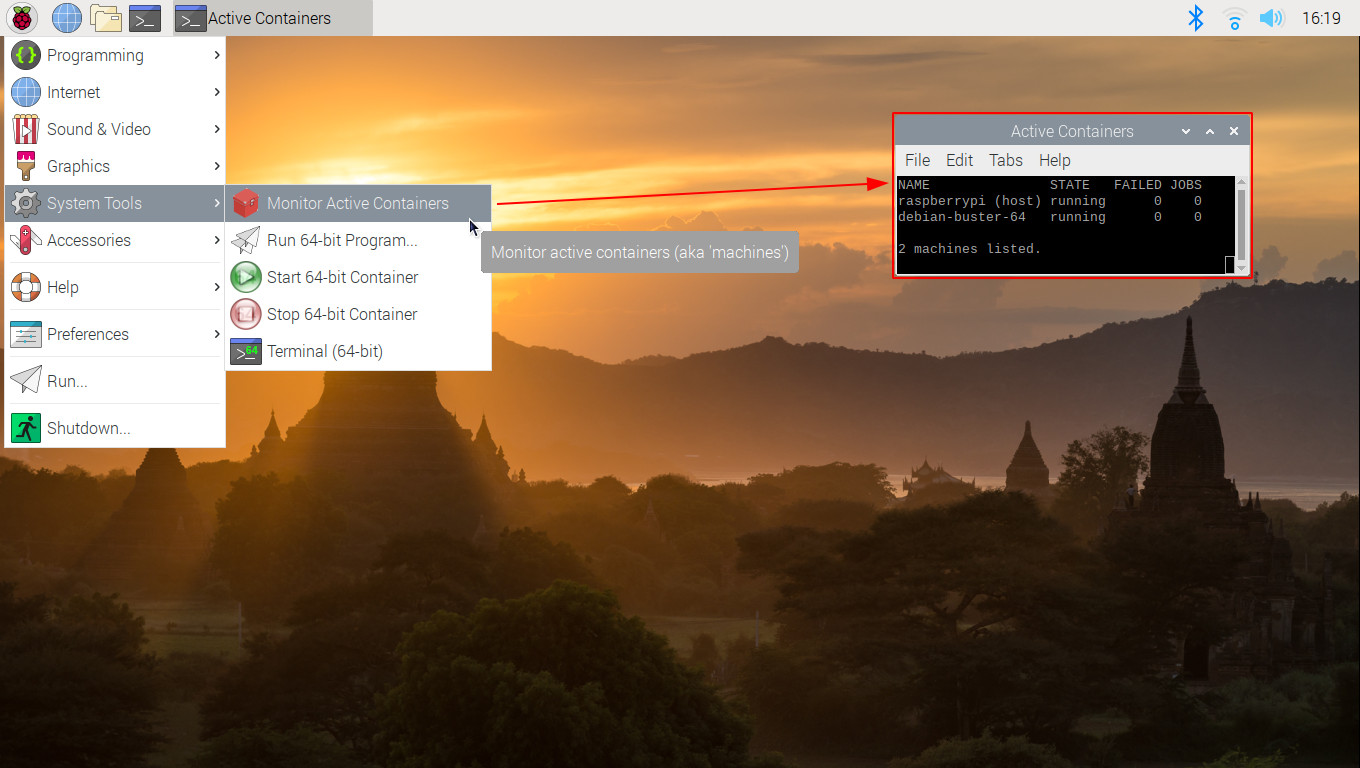Viewport: 1360px width, 768px height.
Task: Click the Preferences menu icon
Action: tap(26, 334)
